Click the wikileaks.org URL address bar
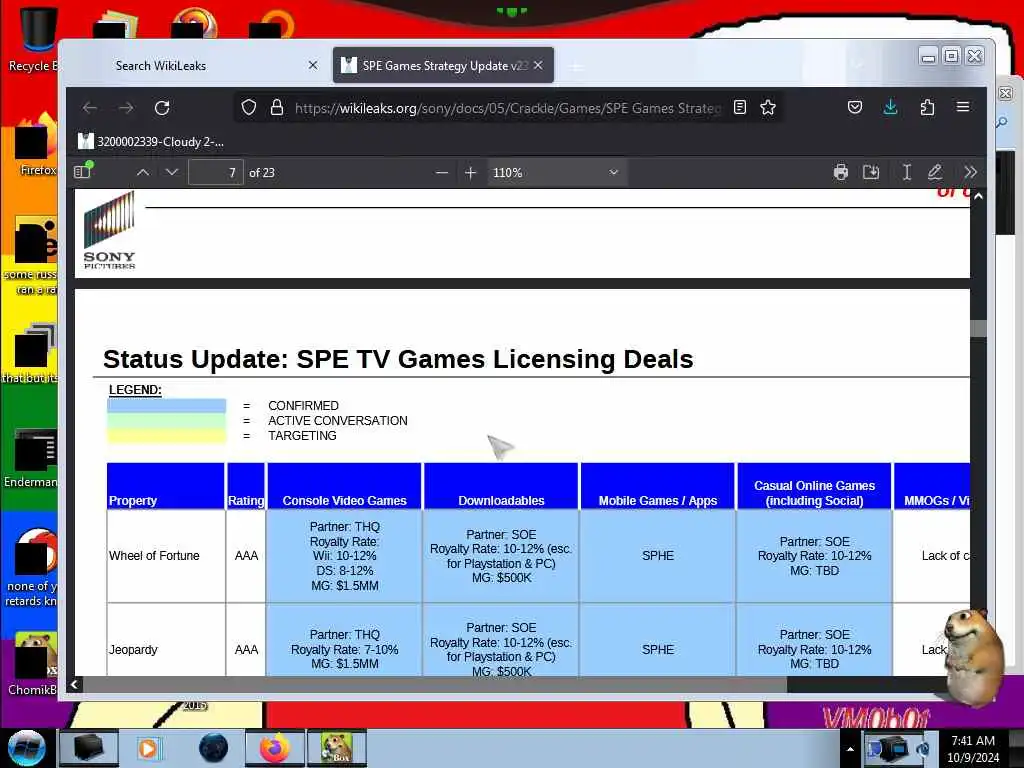The width and height of the screenshot is (1024, 768). 507,108
